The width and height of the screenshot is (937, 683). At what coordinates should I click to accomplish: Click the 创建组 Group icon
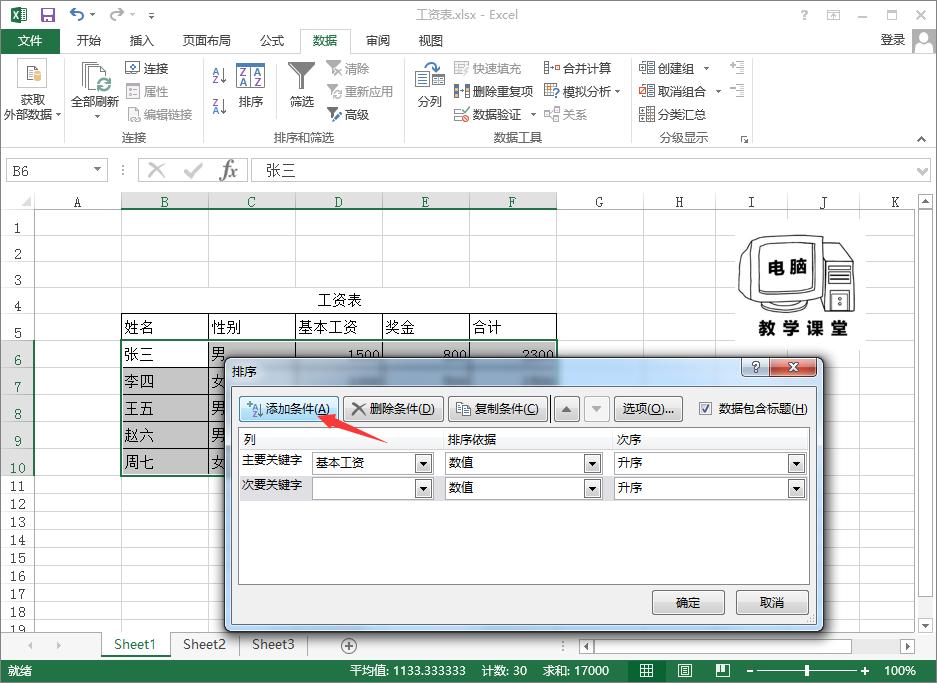point(647,68)
